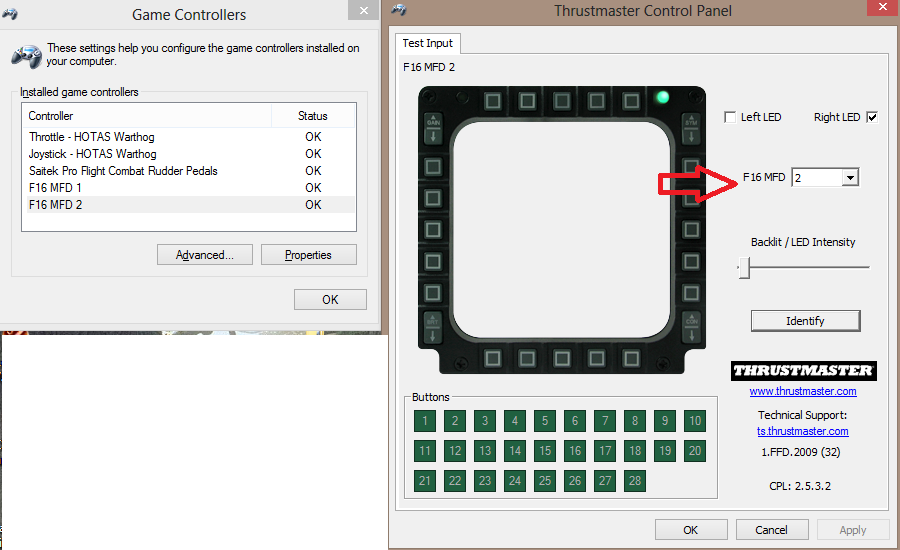Select the Test Input tab

(428, 43)
